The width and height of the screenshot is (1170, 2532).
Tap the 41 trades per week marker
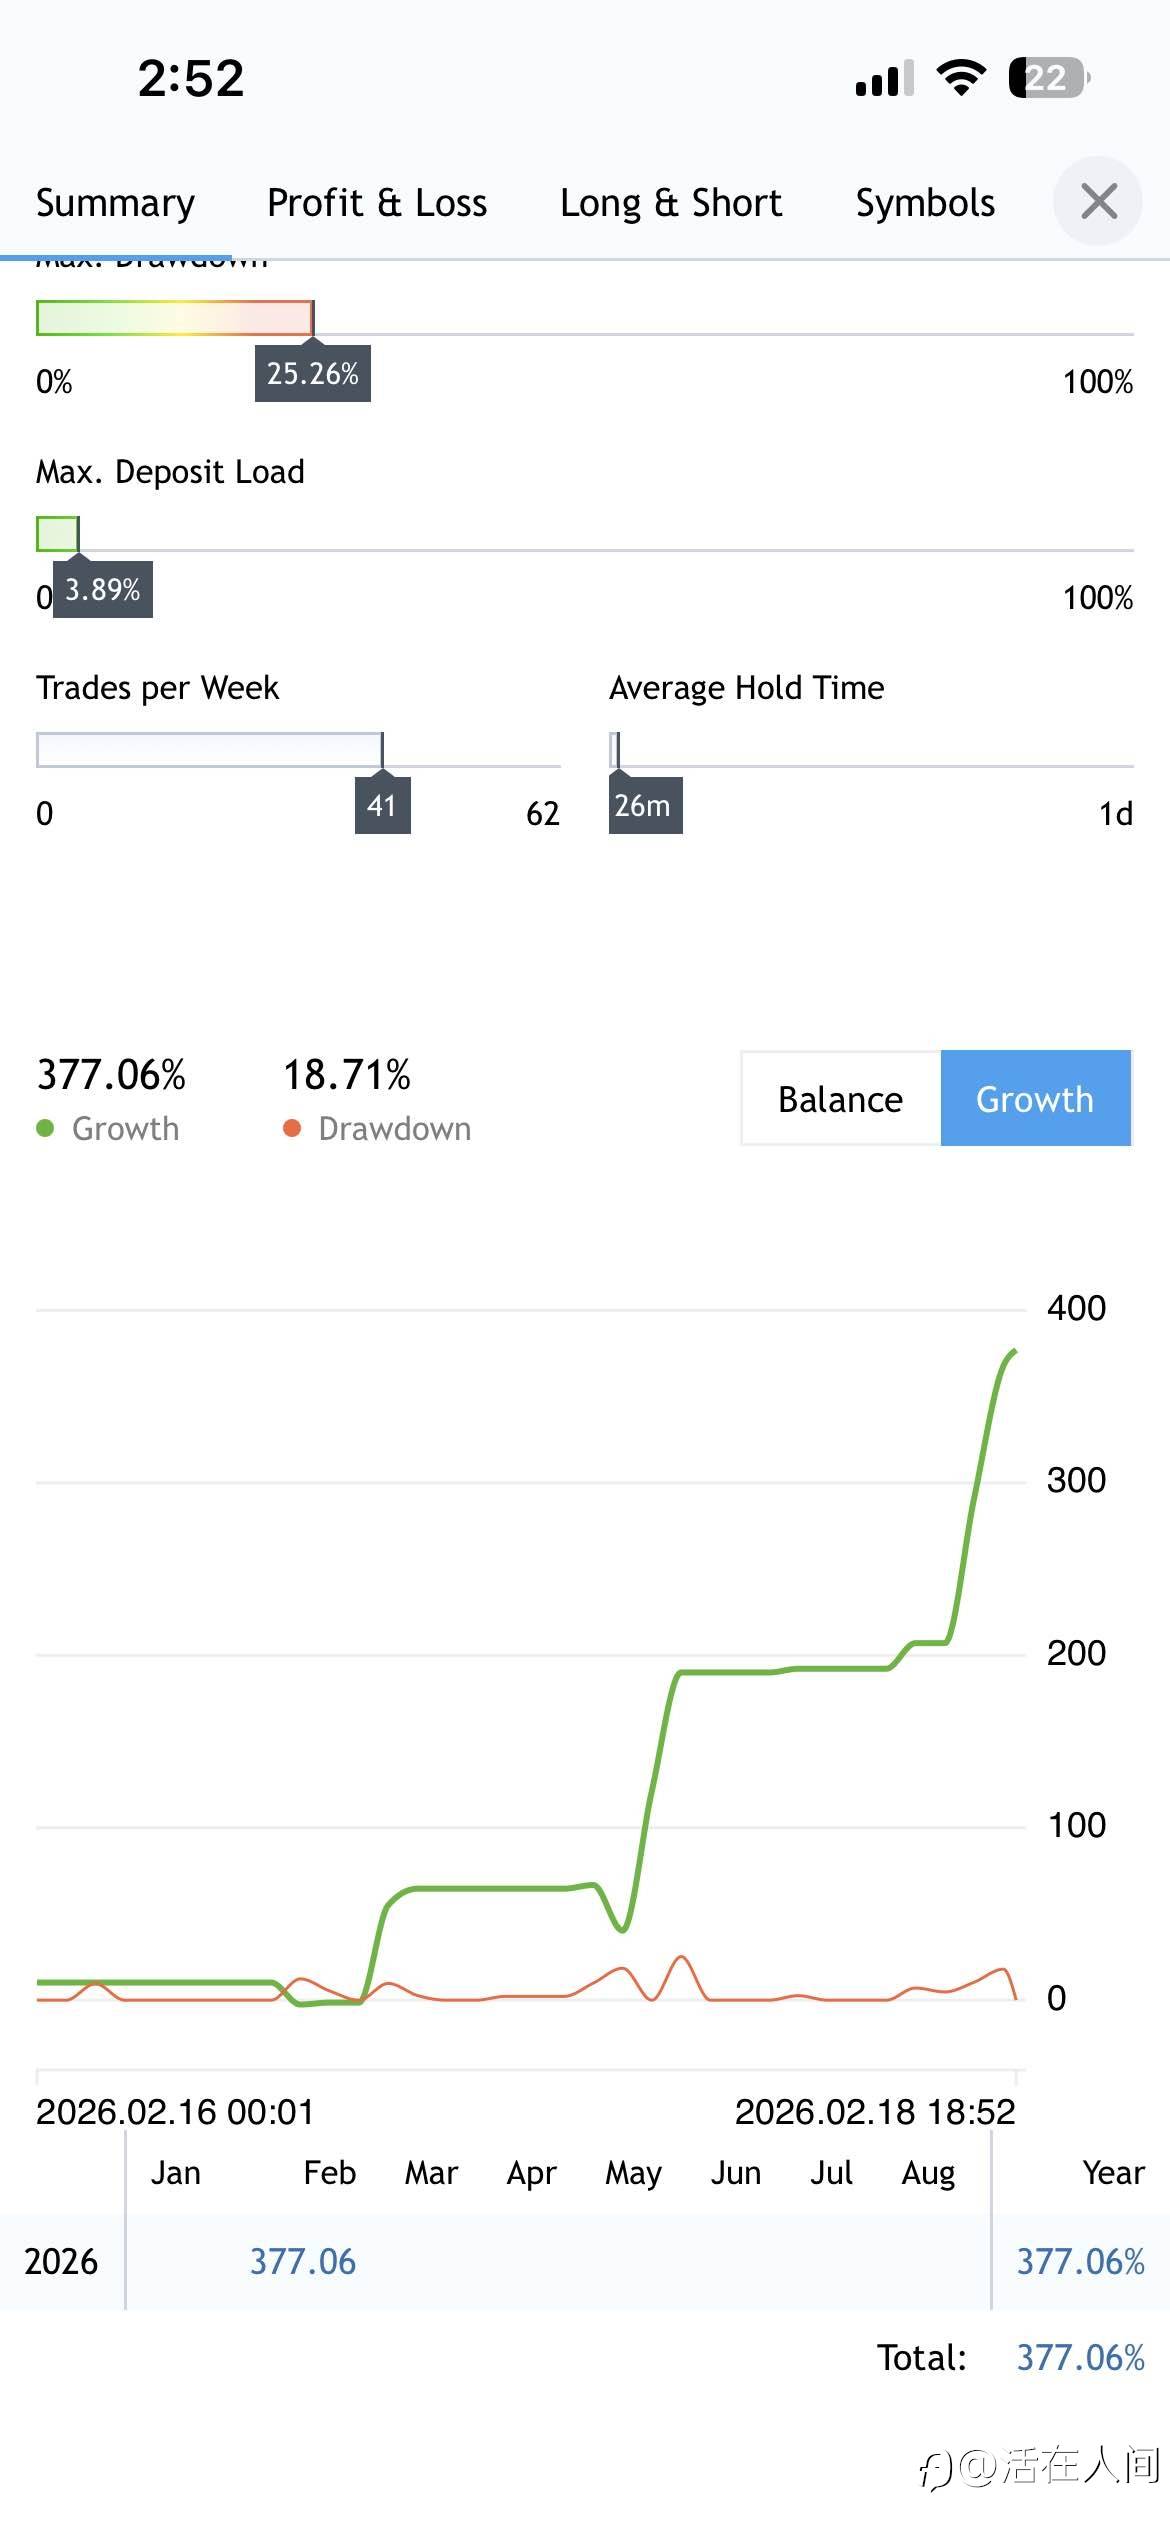(x=382, y=806)
